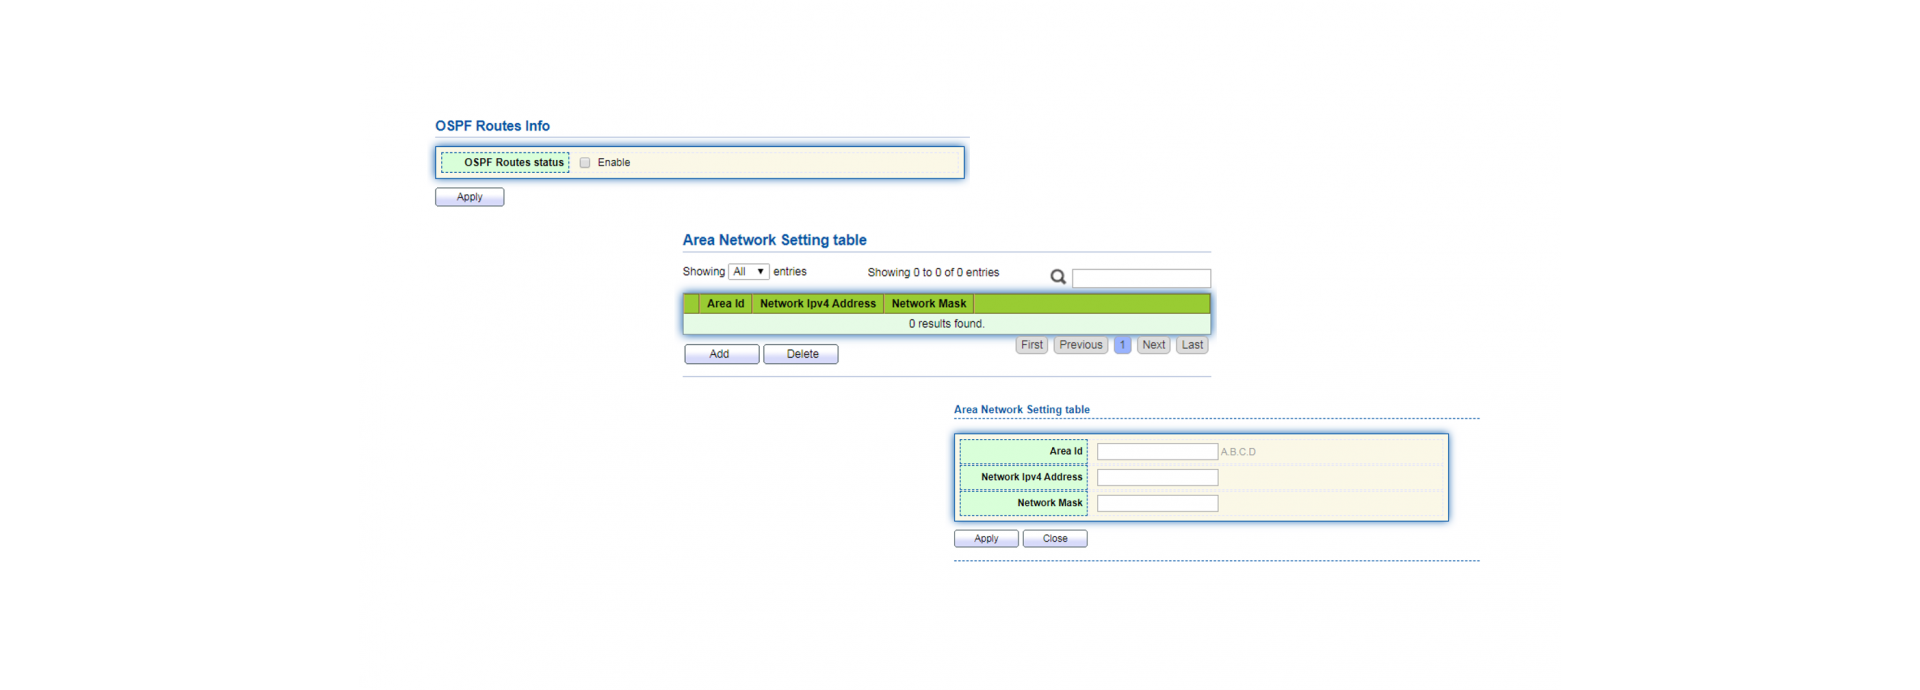Click the Next pagination button
Image resolution: width=1920 pixels, height=690 pixels.
pos(1153,345)
